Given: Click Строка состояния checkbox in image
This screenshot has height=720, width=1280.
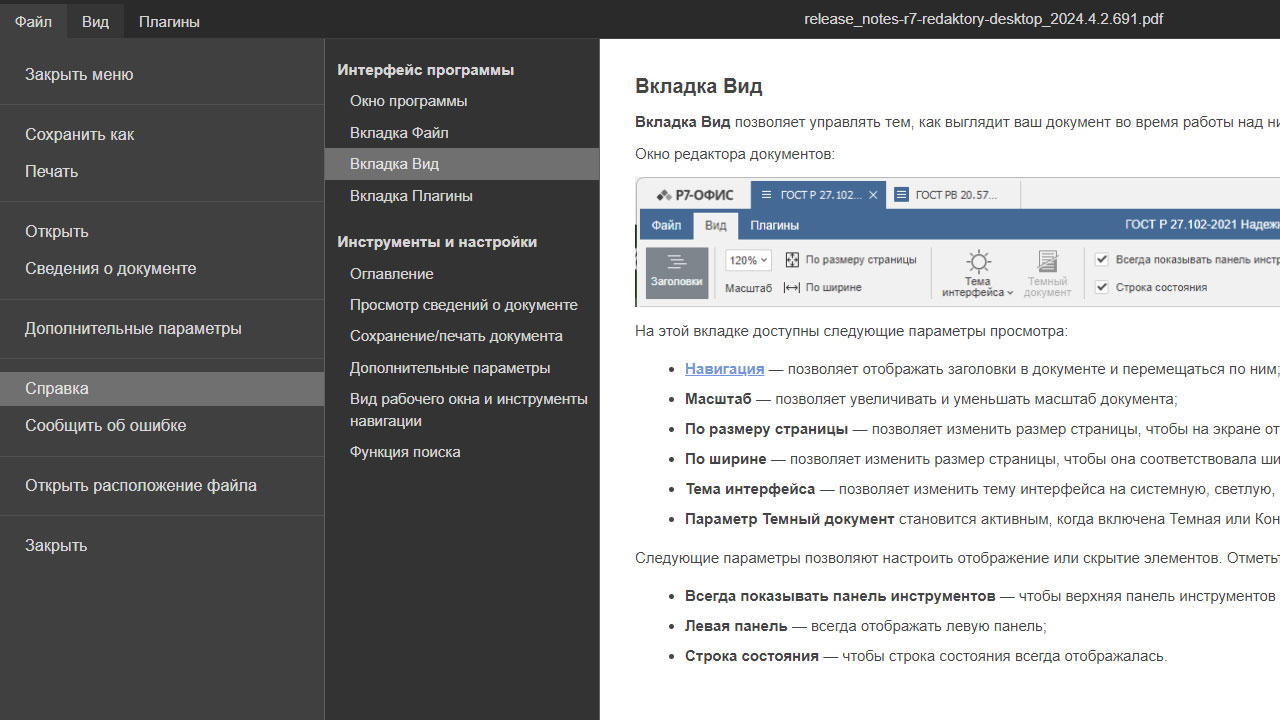Looking at the screenshot, I should 1102,287.
